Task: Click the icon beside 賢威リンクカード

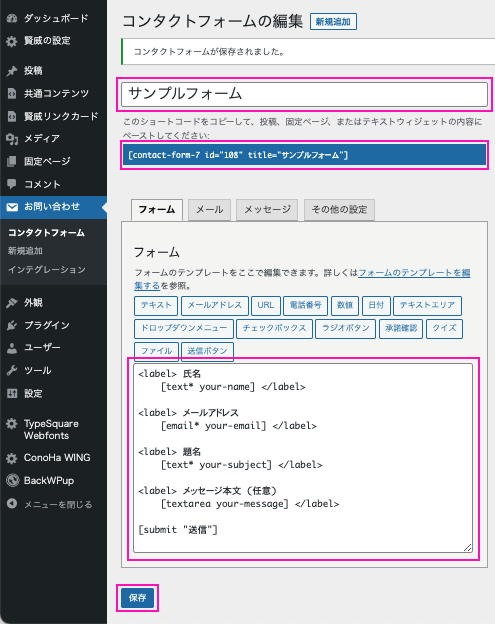Action: pos(12,116)
